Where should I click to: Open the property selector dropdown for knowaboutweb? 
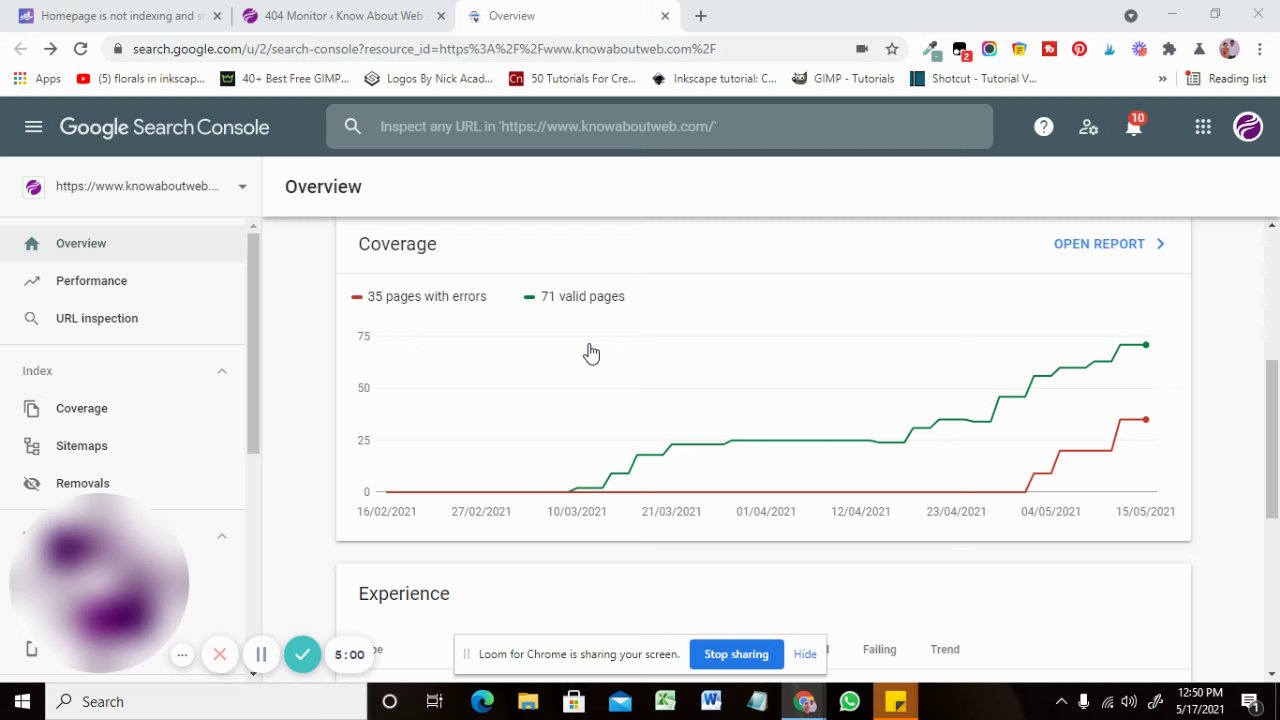(x=242, y=186)
